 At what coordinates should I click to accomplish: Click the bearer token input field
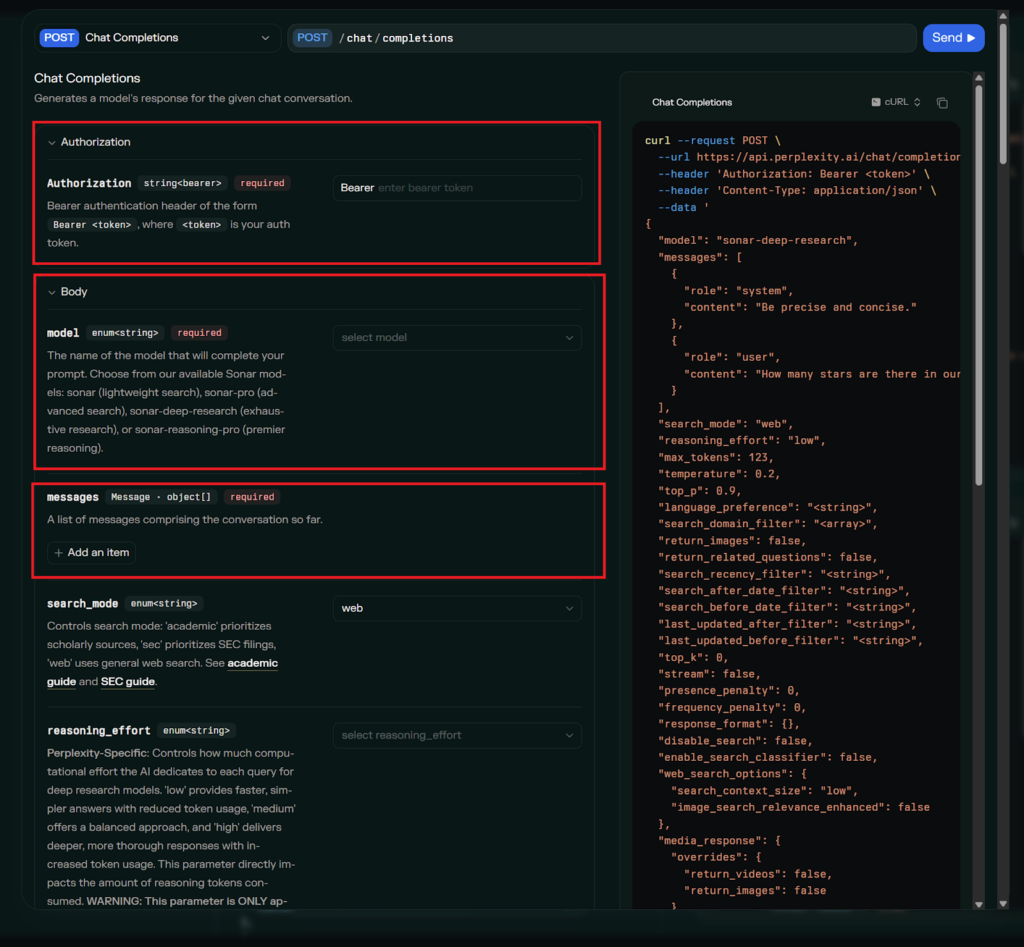coord(474,188)
